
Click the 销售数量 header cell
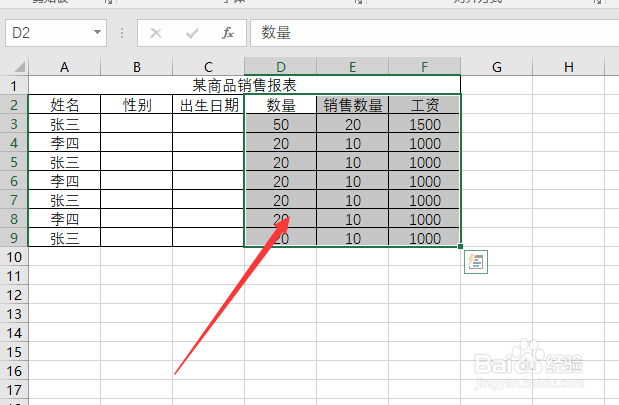[353, 105]
